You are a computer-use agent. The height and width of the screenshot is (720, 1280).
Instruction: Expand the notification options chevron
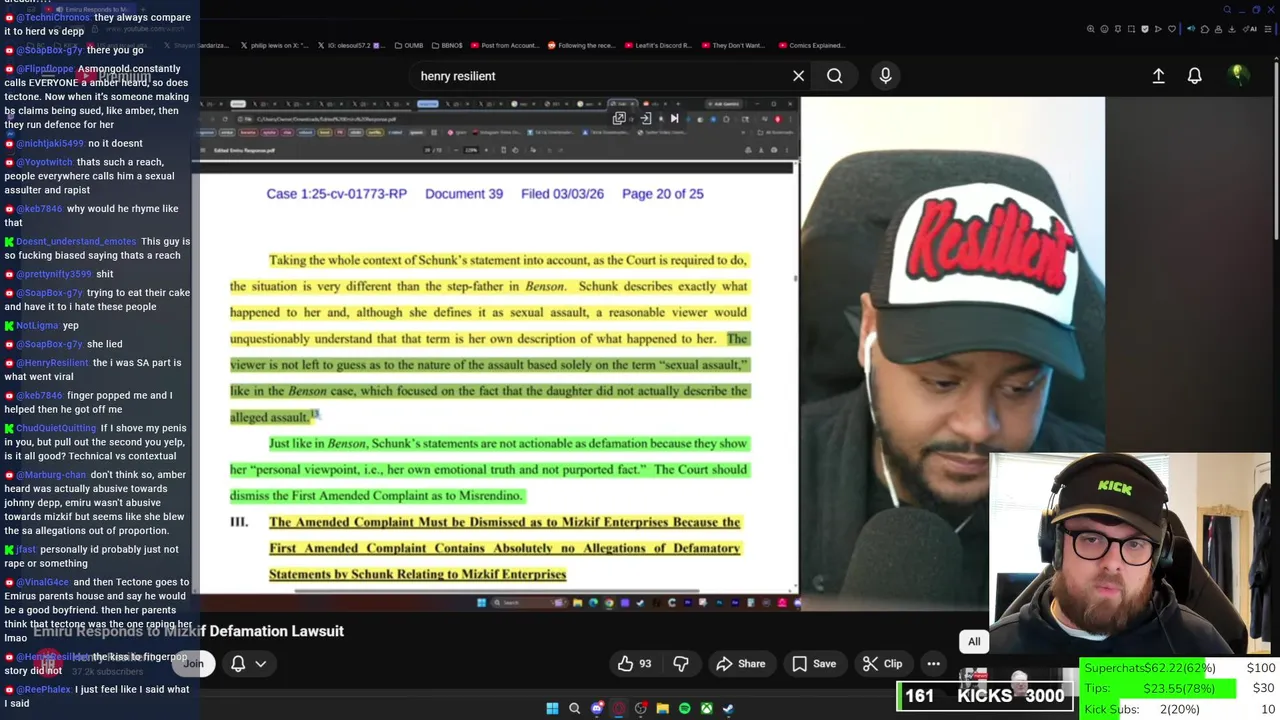coord(261,664)
